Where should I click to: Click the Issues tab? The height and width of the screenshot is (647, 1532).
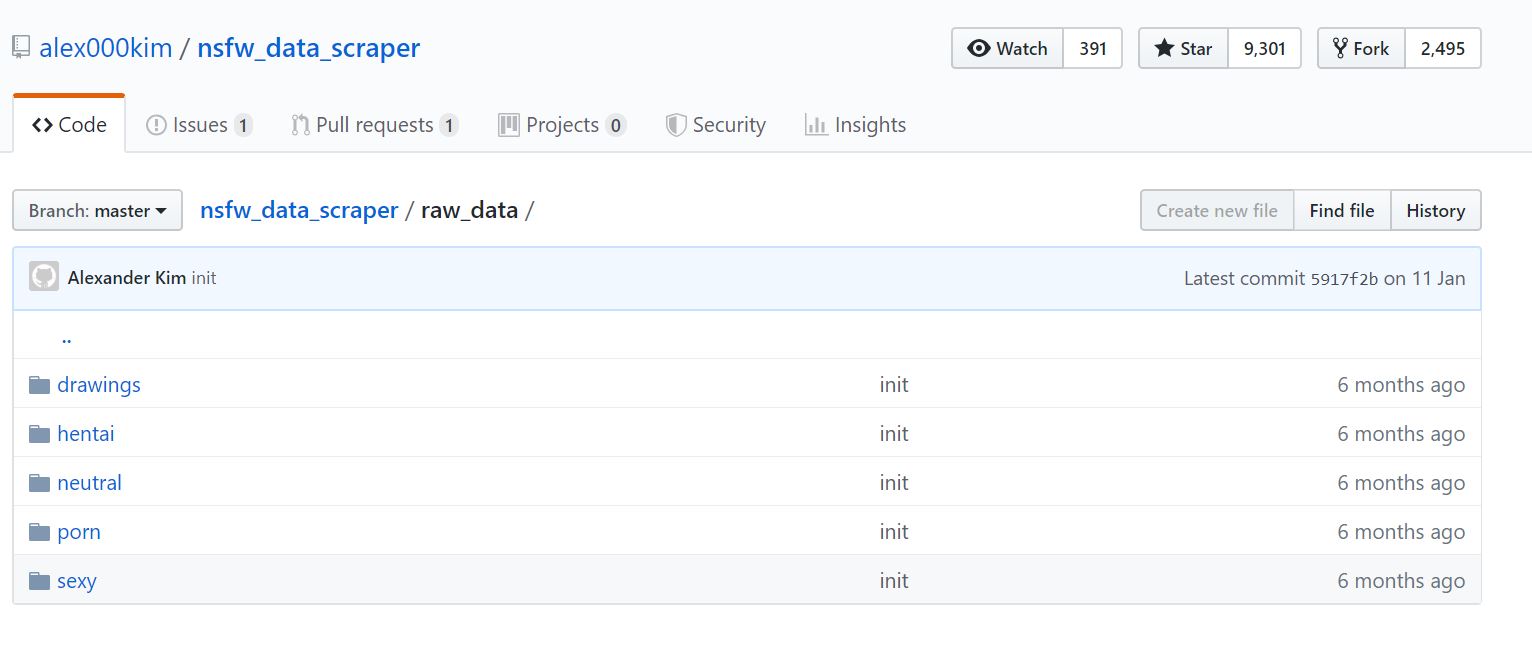[x=199, y=125]
